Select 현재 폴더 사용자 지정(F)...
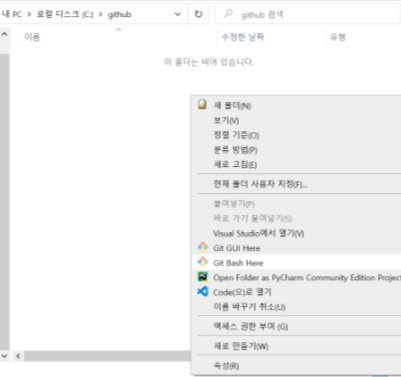This screenshot has height=377, width=401. [297, 184]
